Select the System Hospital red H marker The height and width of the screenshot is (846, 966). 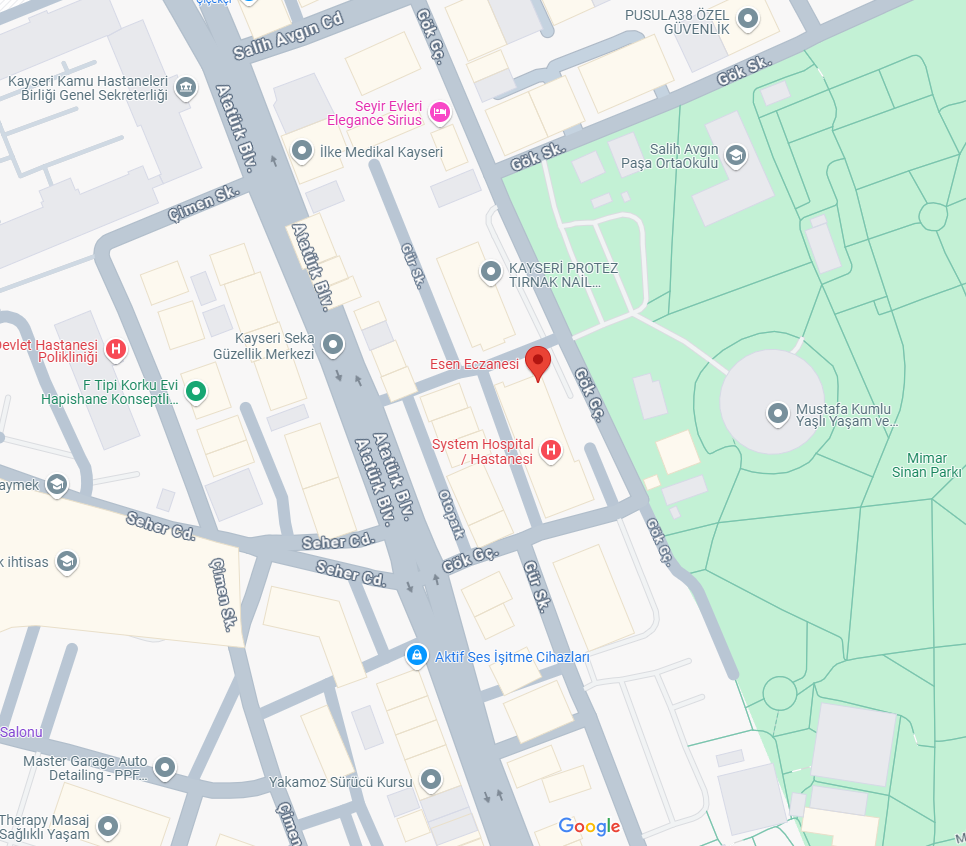(551, 451)
